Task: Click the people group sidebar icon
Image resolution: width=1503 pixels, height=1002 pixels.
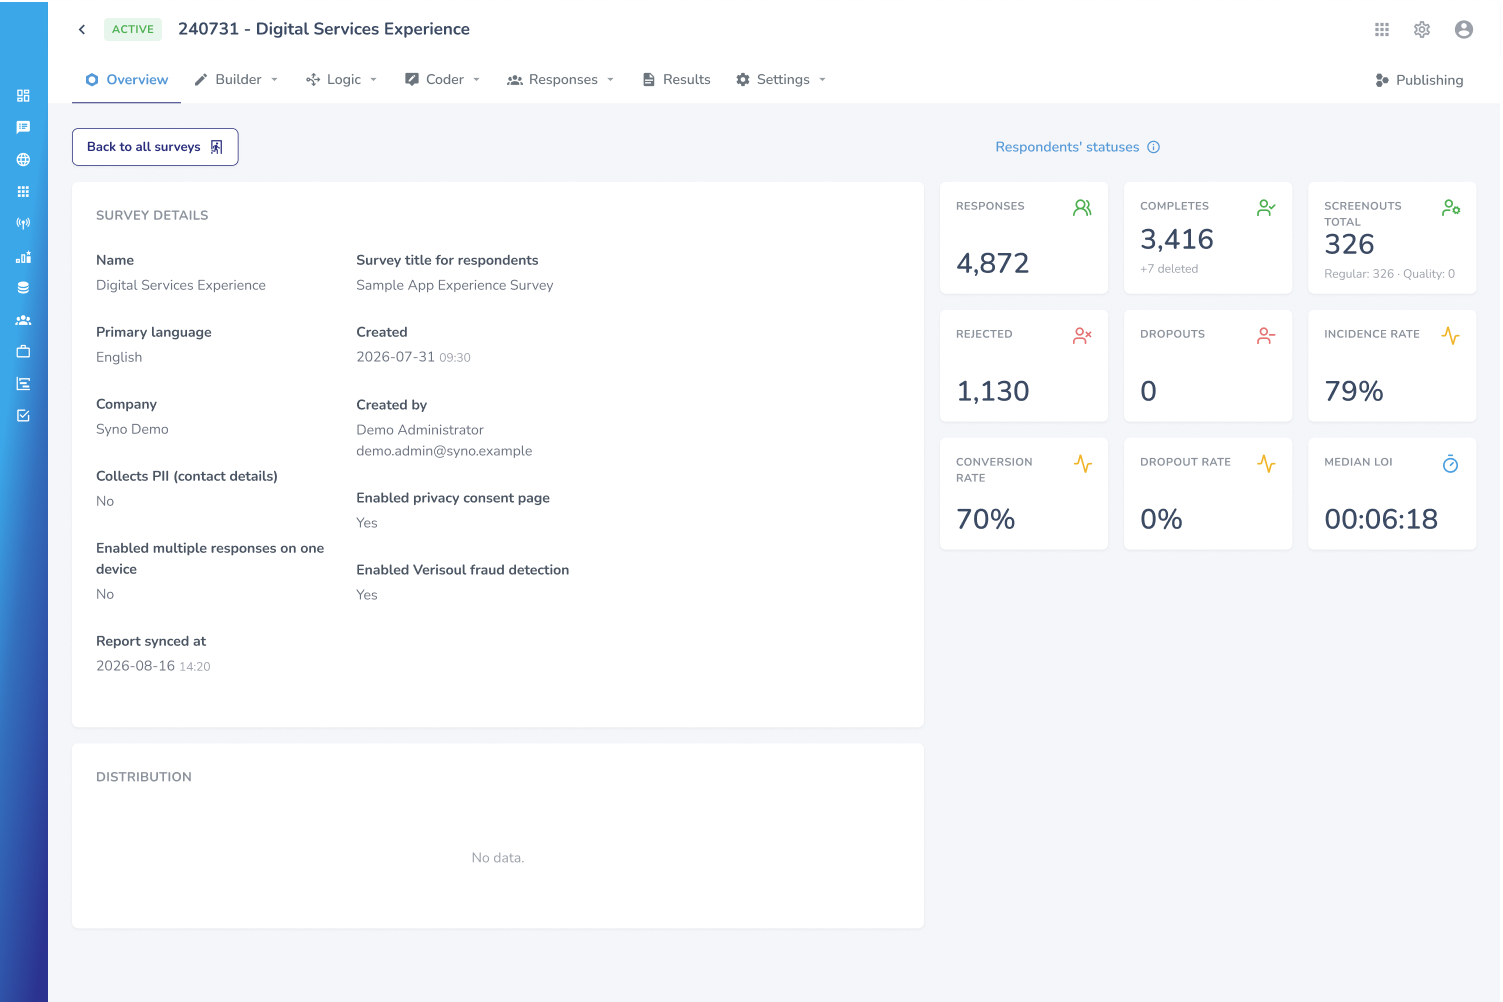Action: click(23, 320)
